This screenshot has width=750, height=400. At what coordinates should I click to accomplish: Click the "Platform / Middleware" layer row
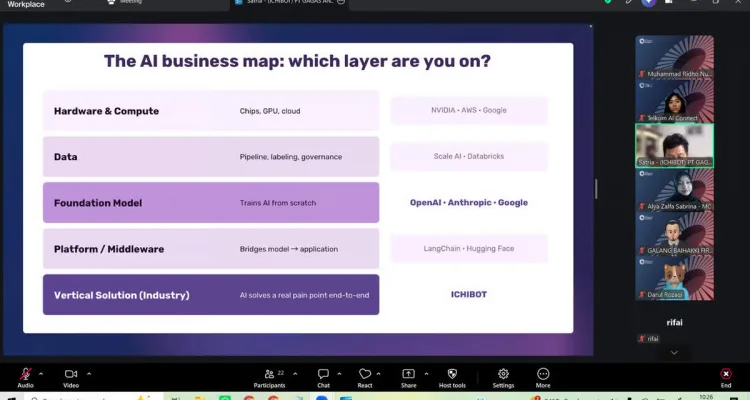pos(211,249)
